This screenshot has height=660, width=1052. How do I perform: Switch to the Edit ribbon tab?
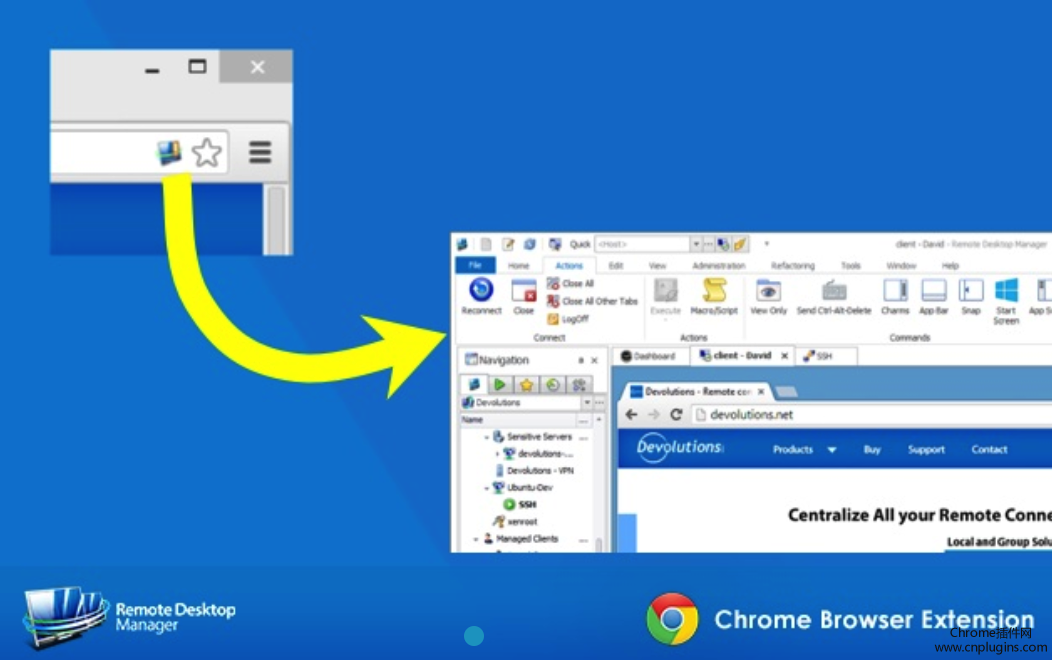(x=616, y=266)
